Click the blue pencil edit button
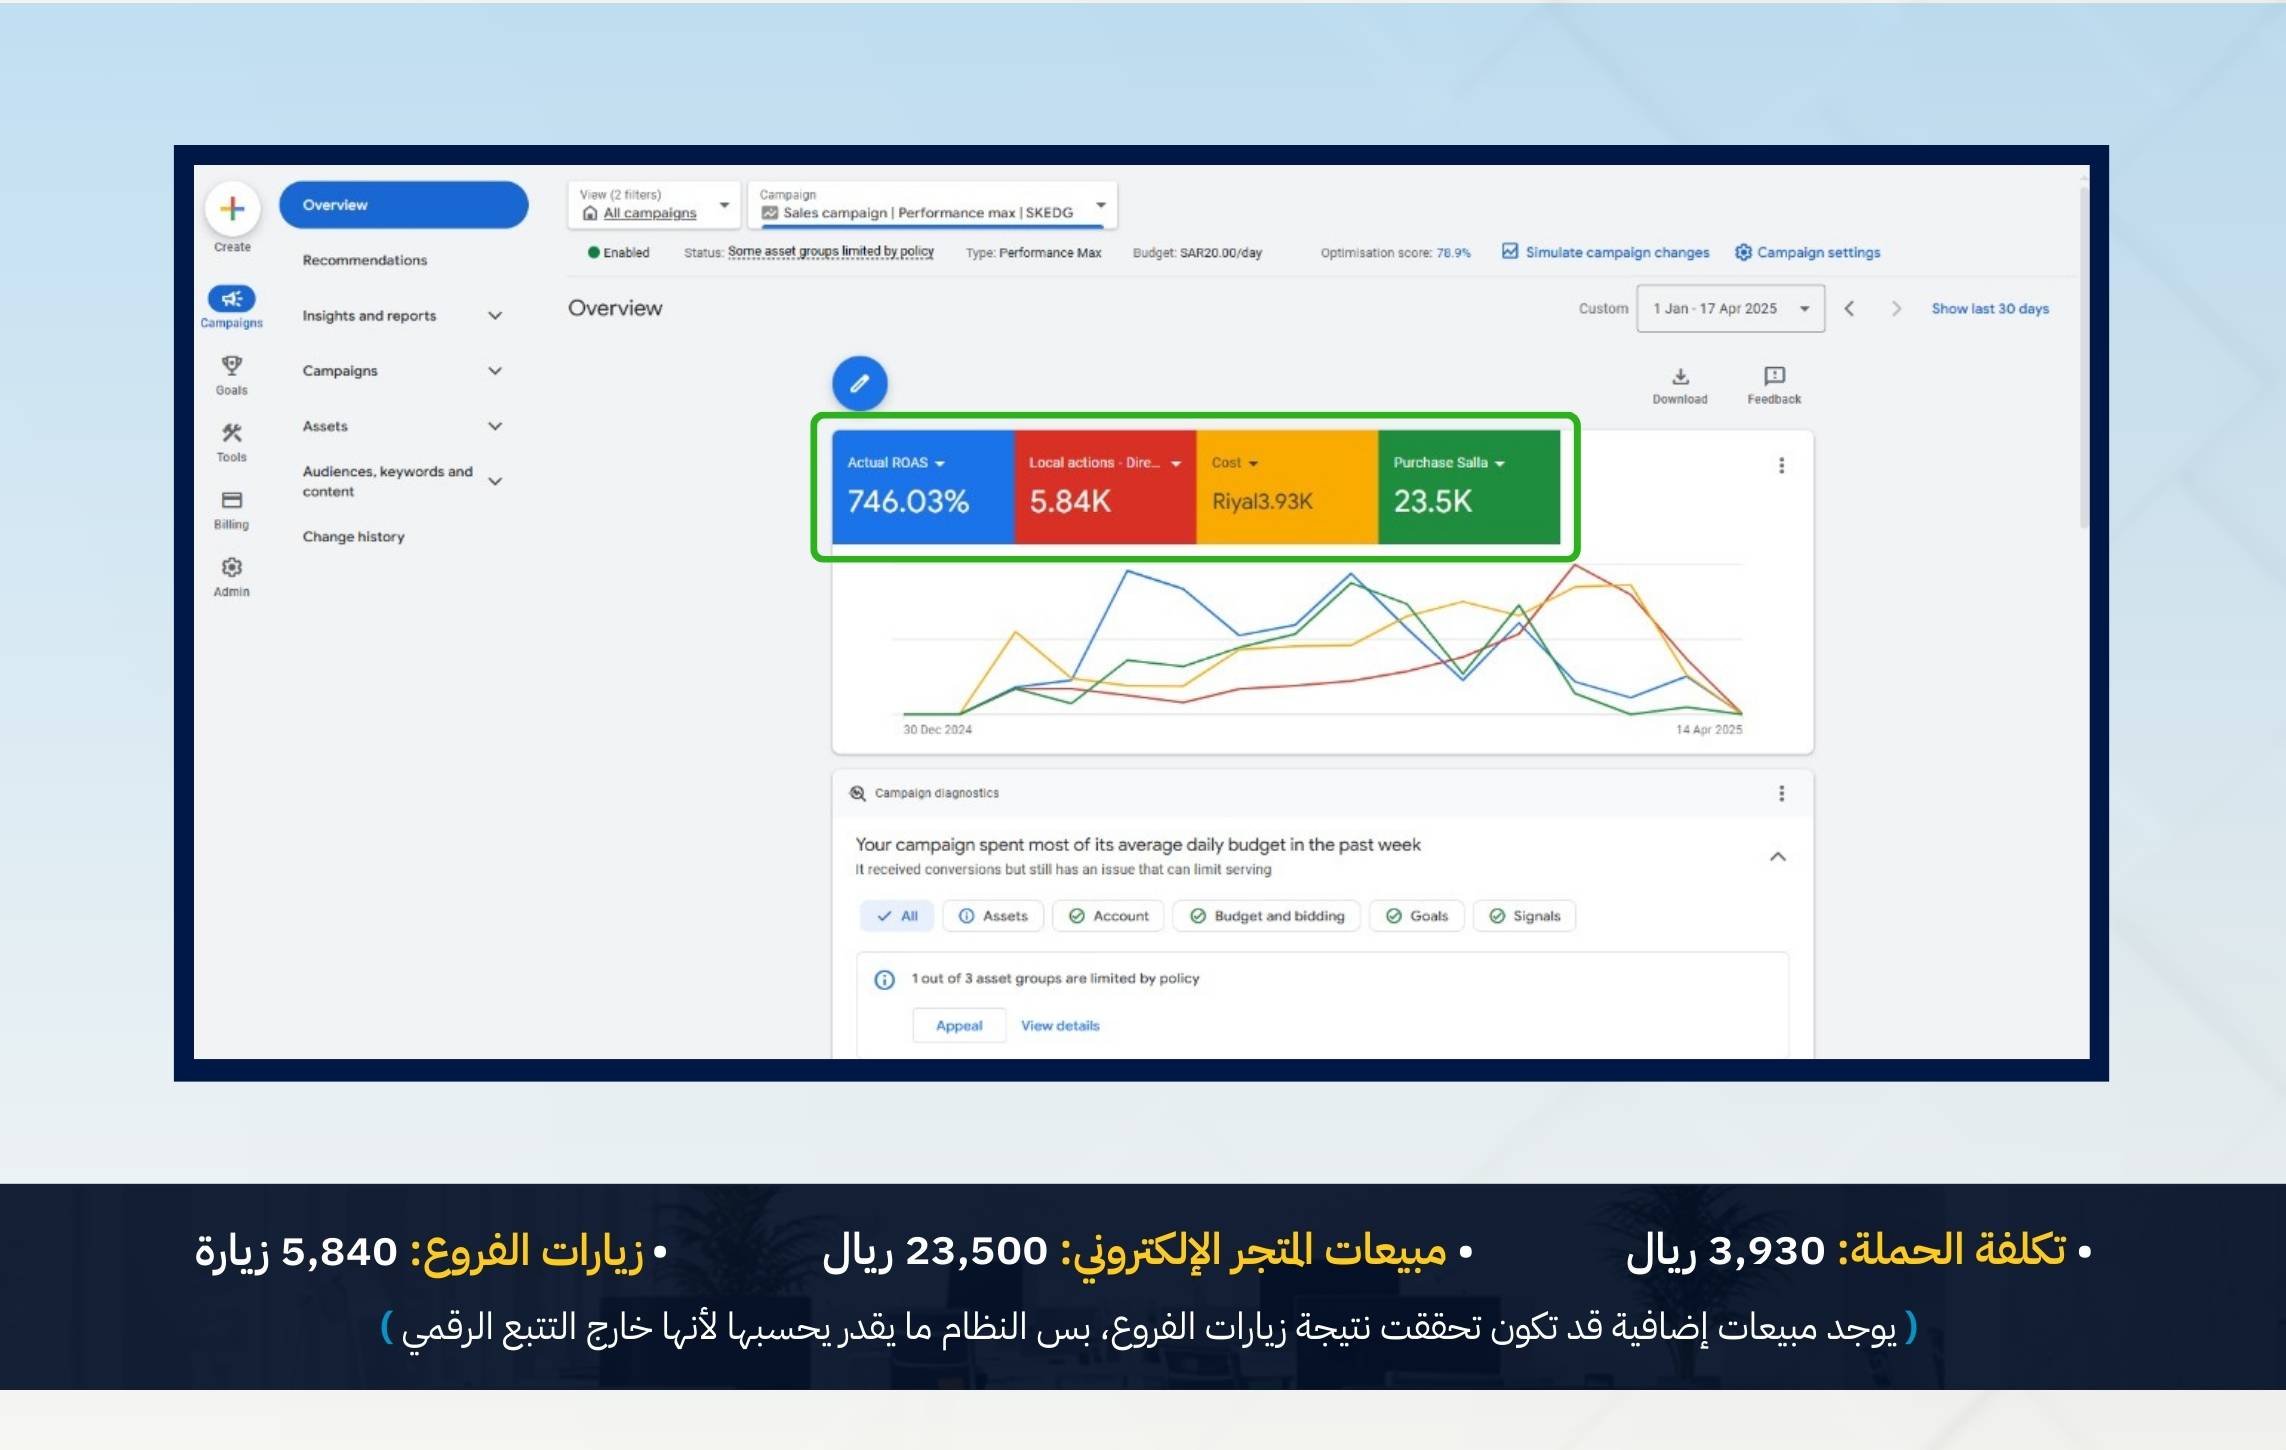This screenshot has height=1450, width=2286. 859,383
